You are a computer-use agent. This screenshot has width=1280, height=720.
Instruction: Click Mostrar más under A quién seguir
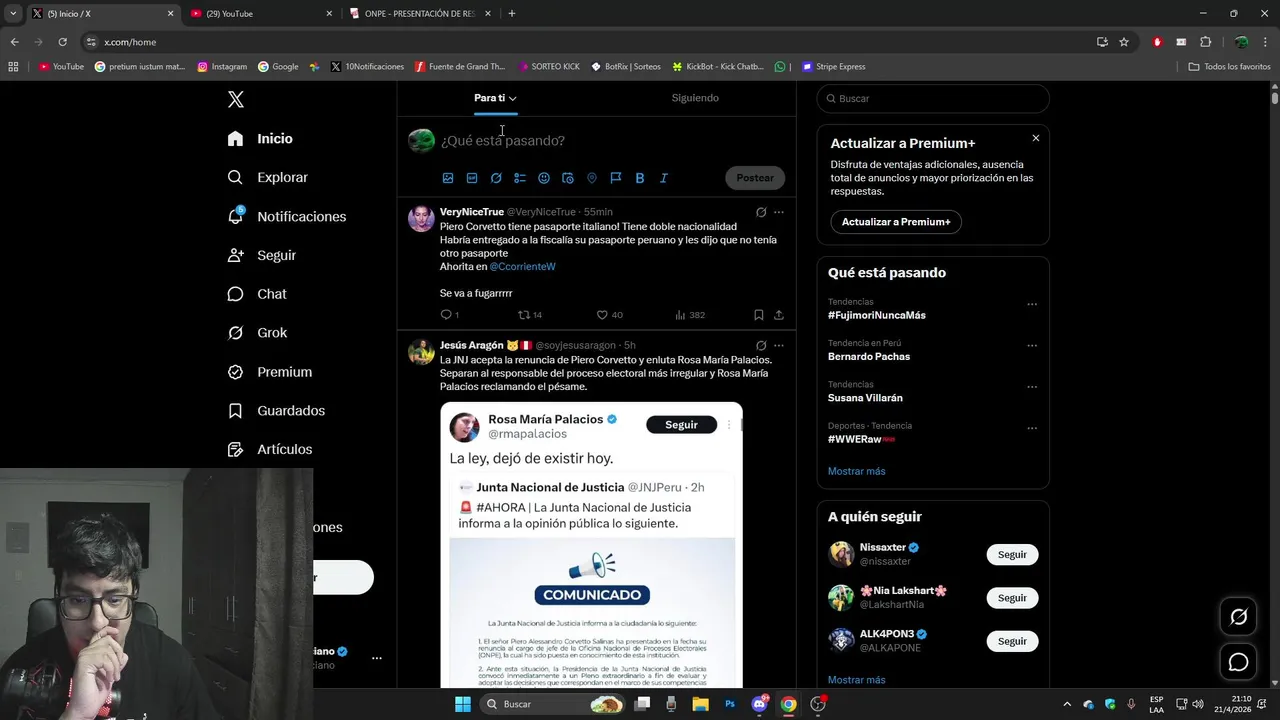click(x=856, y=680)
